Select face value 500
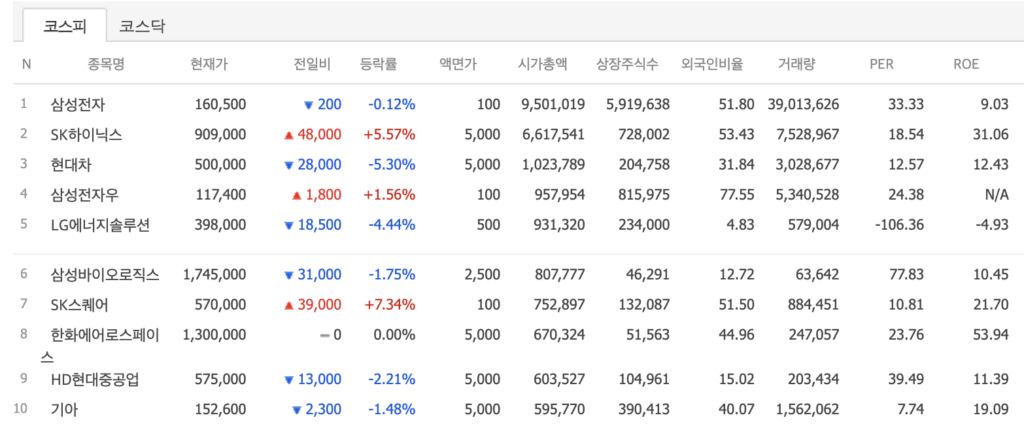 488,225
